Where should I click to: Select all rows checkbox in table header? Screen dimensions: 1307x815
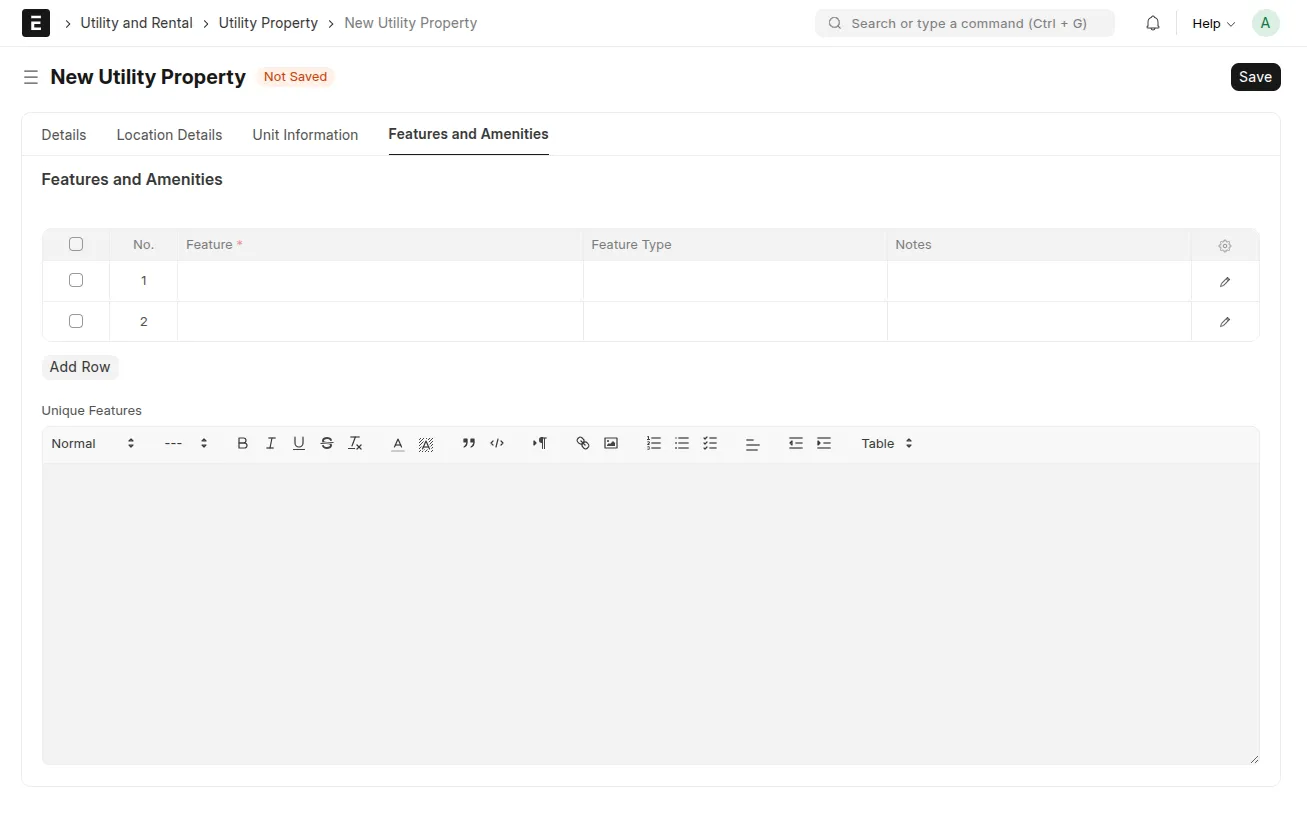(76, 244)
